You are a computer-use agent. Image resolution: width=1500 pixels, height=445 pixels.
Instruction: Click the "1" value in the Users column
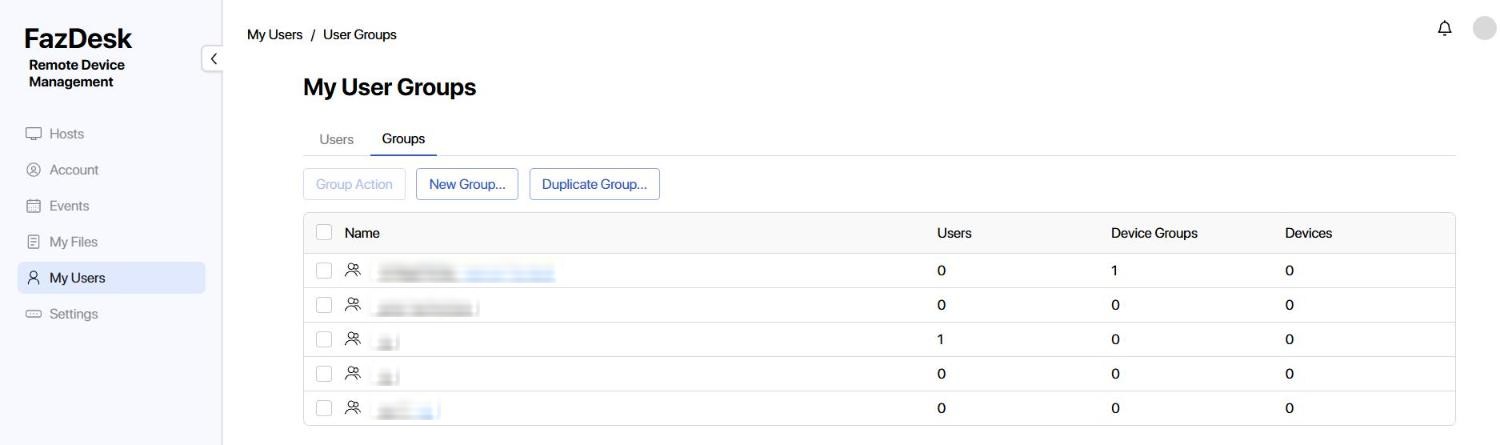(940, 339)
